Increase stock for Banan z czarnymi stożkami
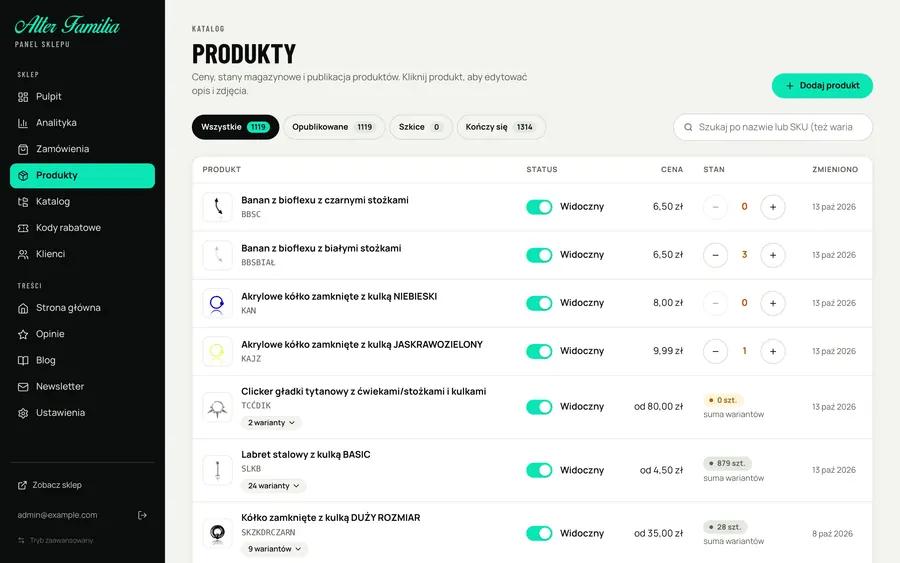Image resolution: width=900 pixels, height=563 pixels. [x=773, y=207]
